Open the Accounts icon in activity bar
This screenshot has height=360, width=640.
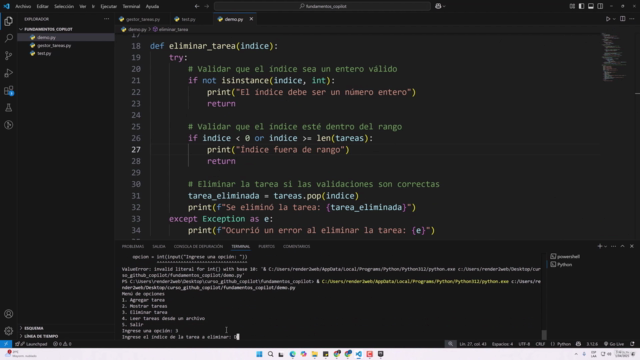click(8, 314)
